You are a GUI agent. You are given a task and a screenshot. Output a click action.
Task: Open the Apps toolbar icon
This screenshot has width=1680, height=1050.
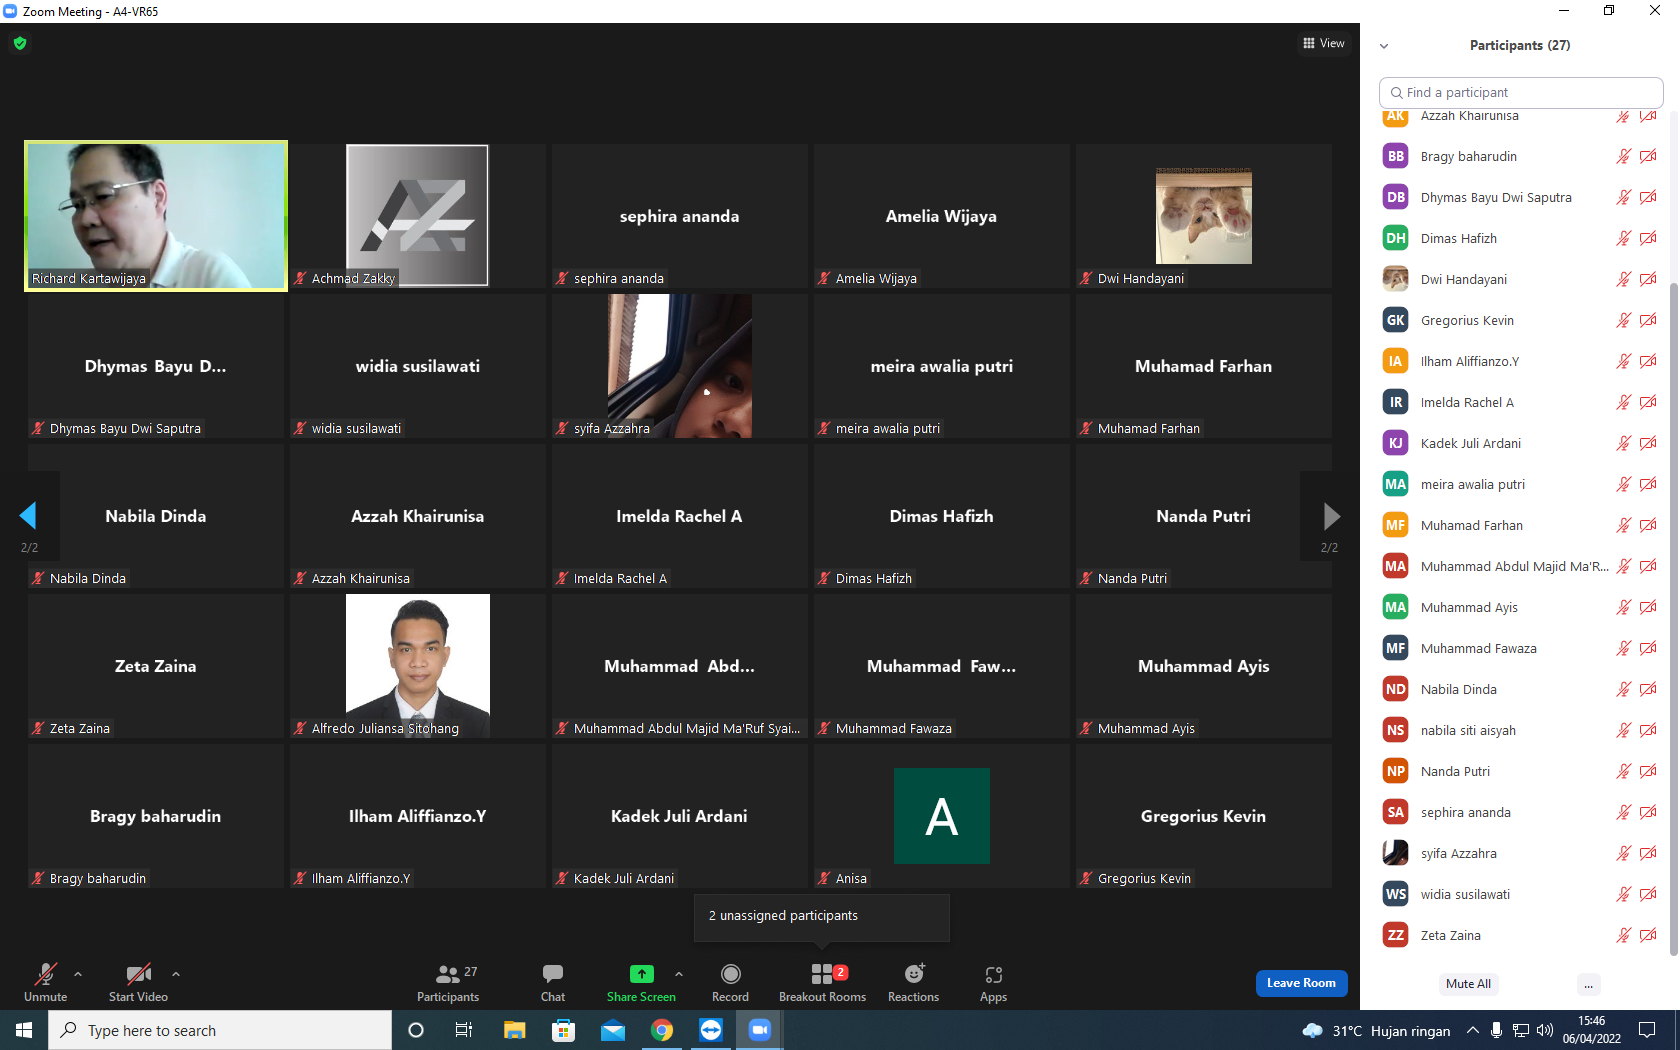click(x=993, y=974)
